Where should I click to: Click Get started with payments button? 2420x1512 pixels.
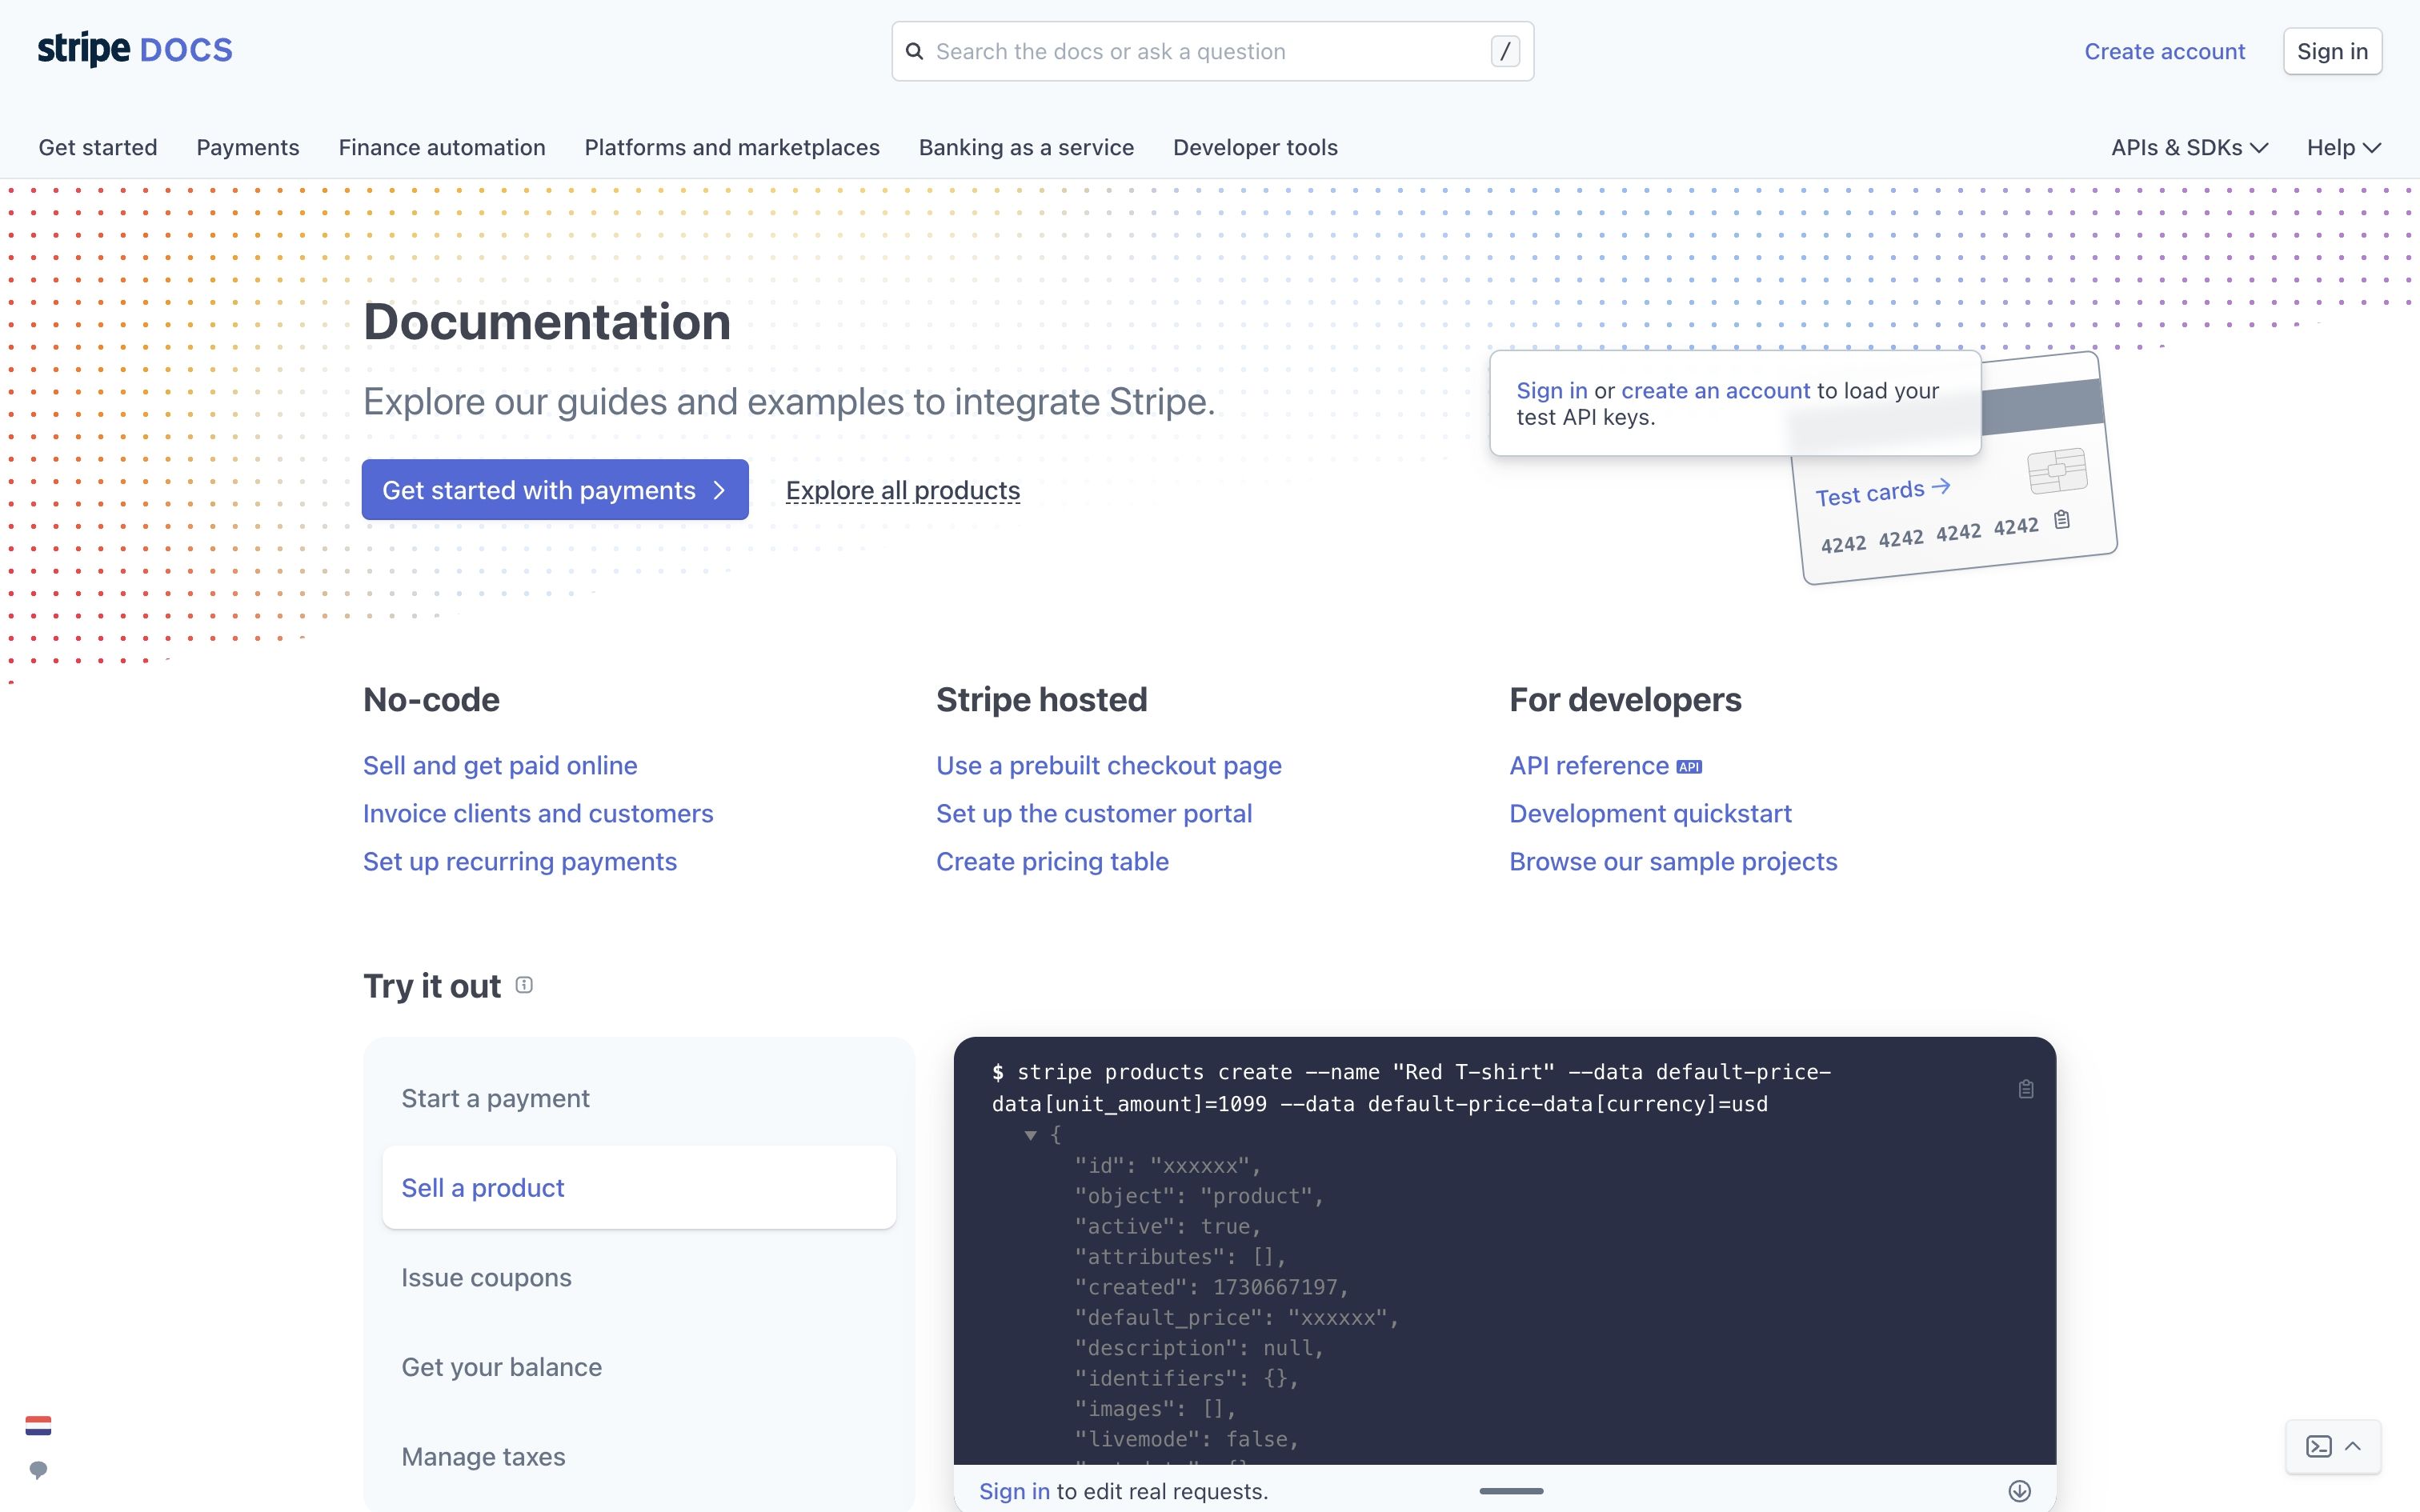pyautogui.click(x=555, y=490)
